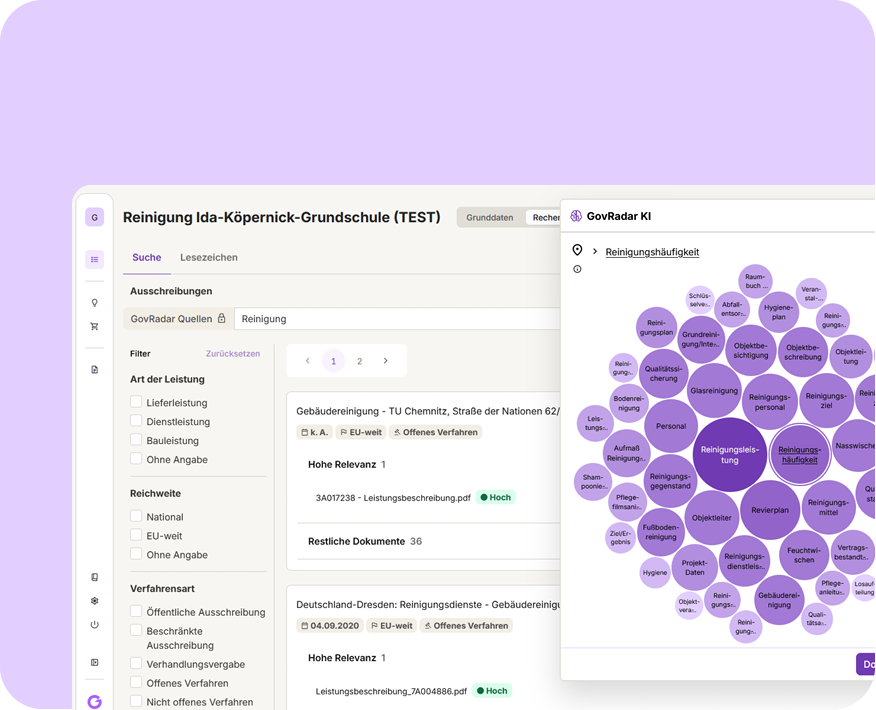Select the Feuchtwischen bubble
The image size is (876, 710).
coord(804,555)
